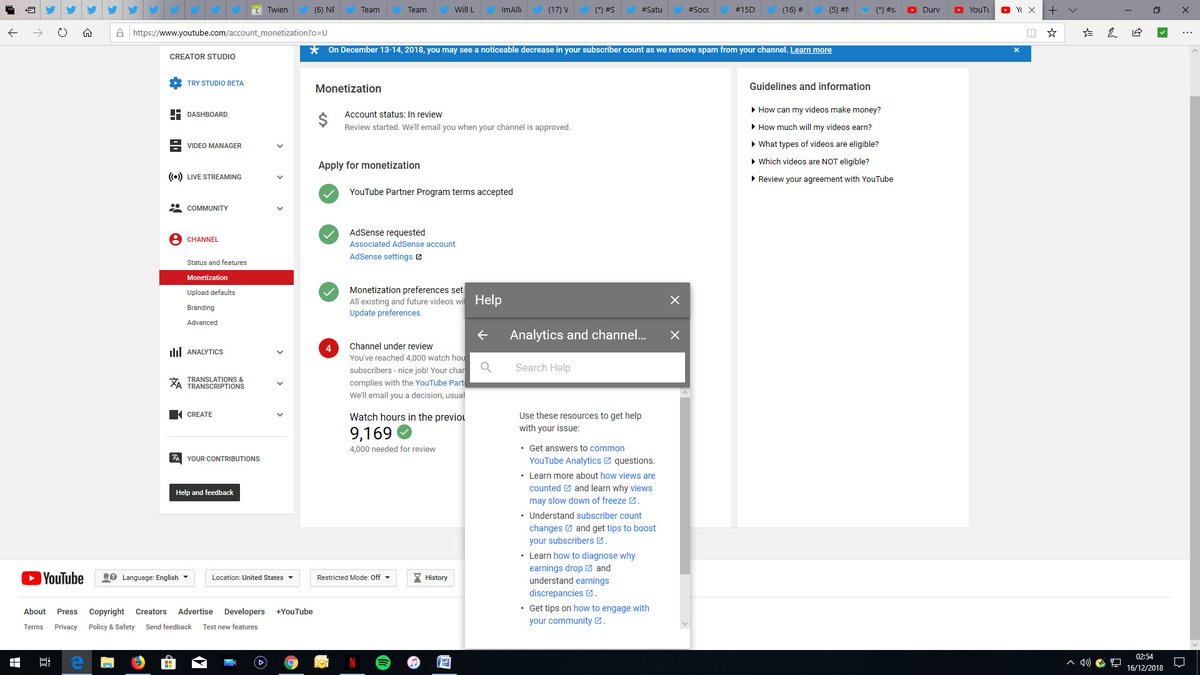Expand the Video Manager menu chevron
The image size is (1200, 675).
(280, 146)
